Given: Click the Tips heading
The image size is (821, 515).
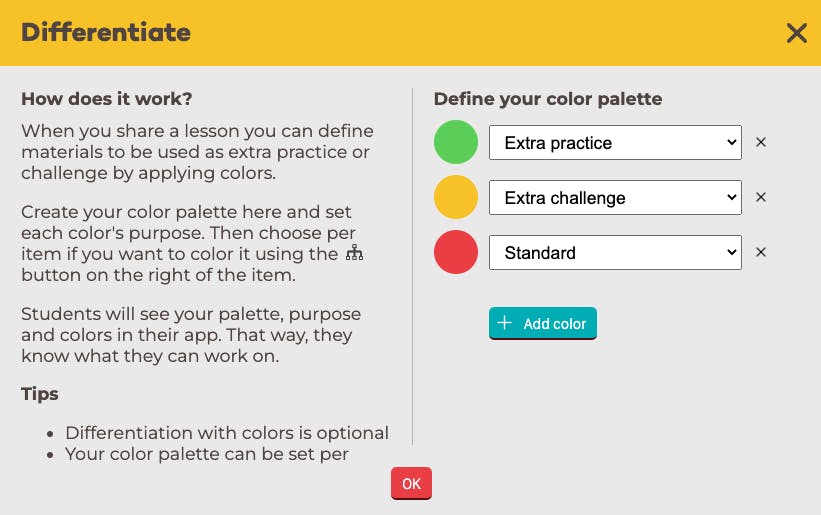Looking at the screenshot, I should pyautogui.click(x=40, y=394).
